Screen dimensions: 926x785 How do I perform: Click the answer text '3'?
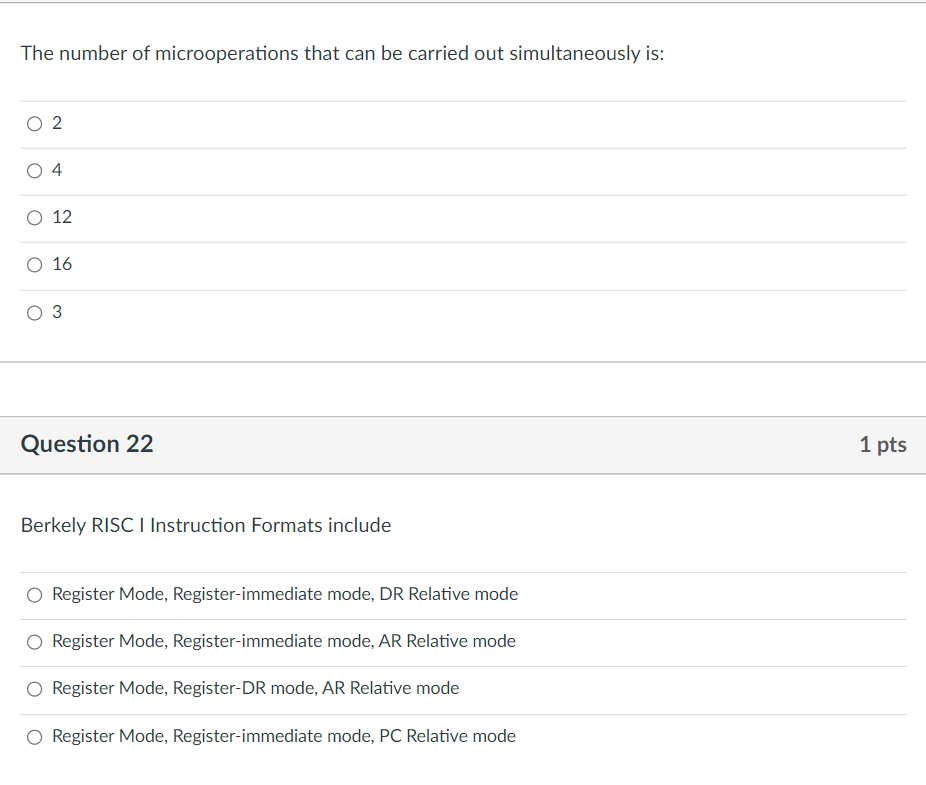tap(57, 312)
